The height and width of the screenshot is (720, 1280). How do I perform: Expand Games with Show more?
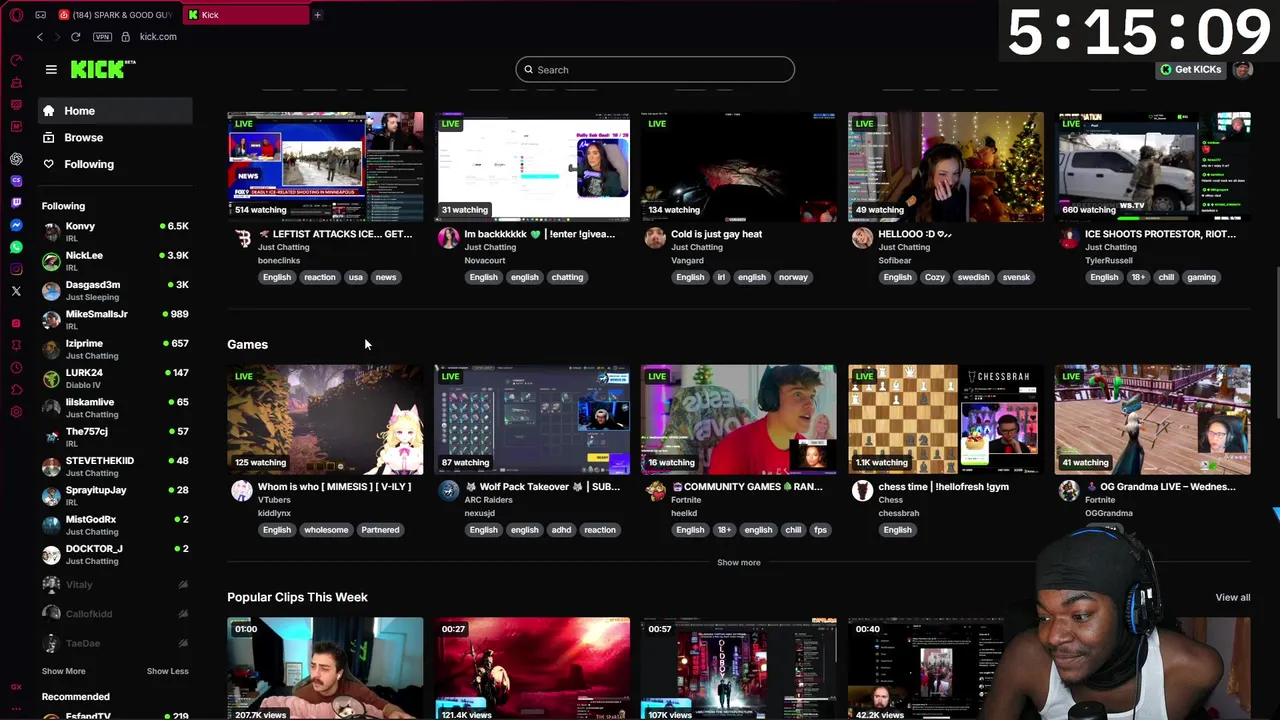click(x=738, y=562)
